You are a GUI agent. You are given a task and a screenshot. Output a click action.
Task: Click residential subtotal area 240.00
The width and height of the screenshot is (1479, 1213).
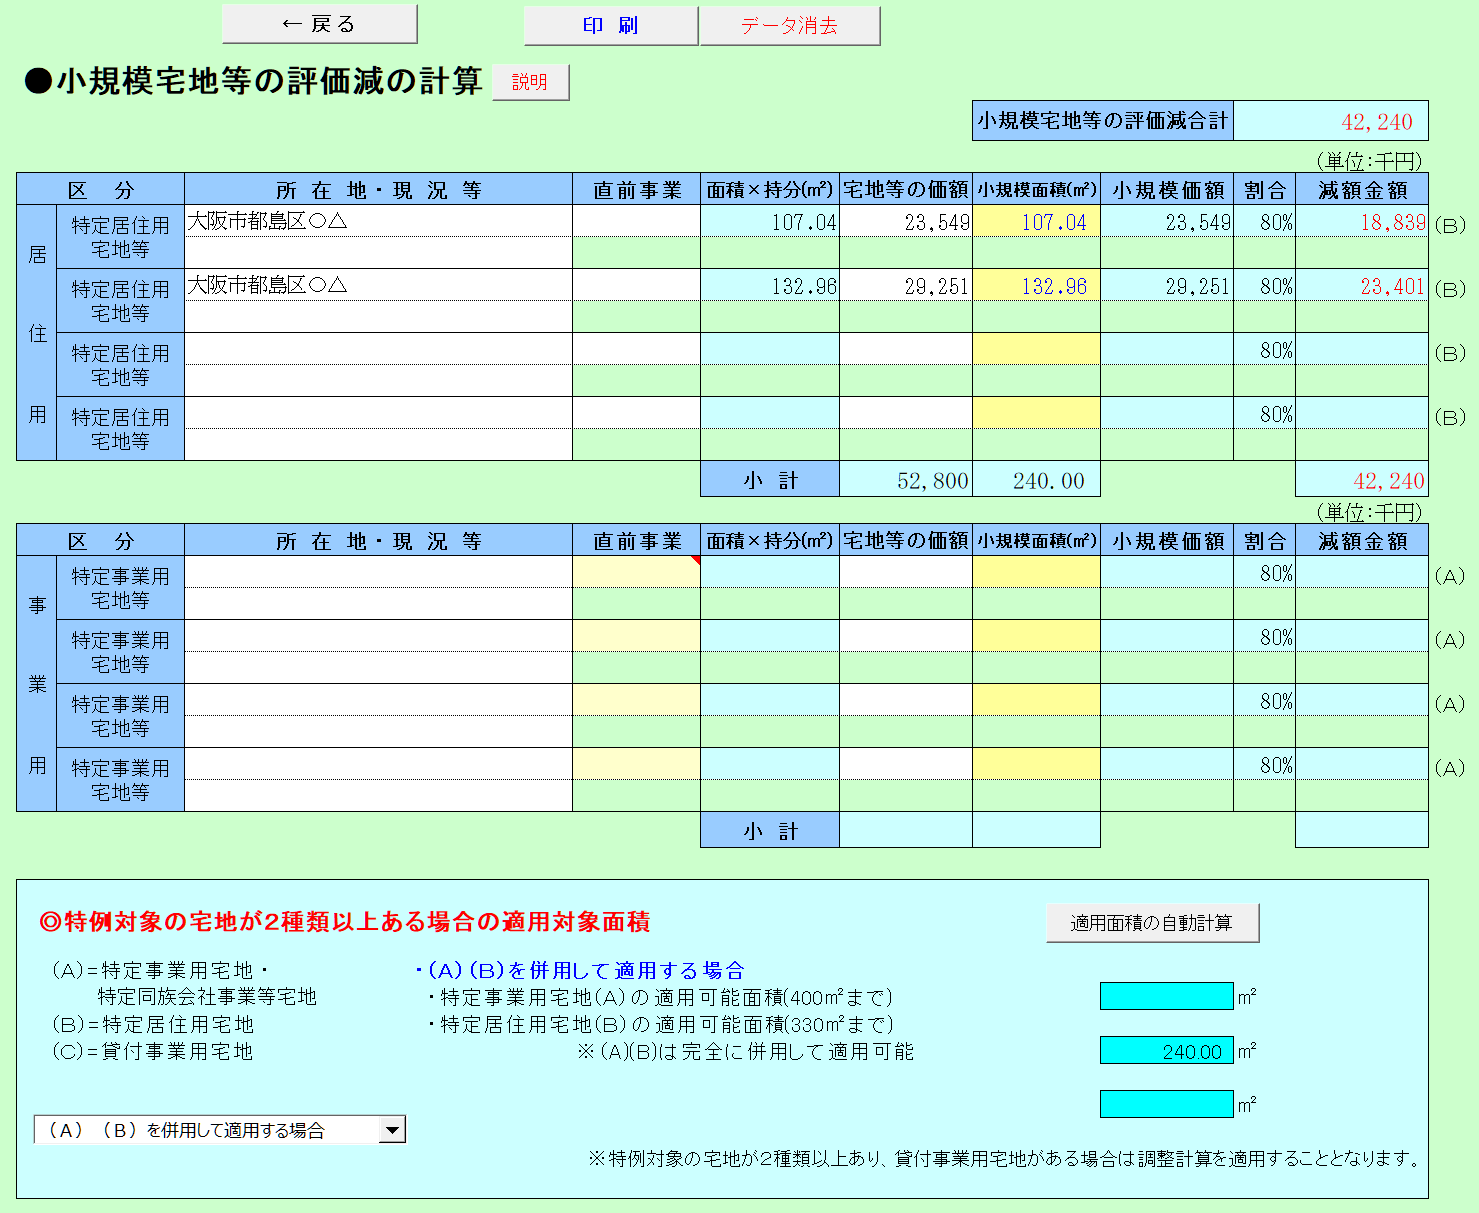coord(1036,479)
